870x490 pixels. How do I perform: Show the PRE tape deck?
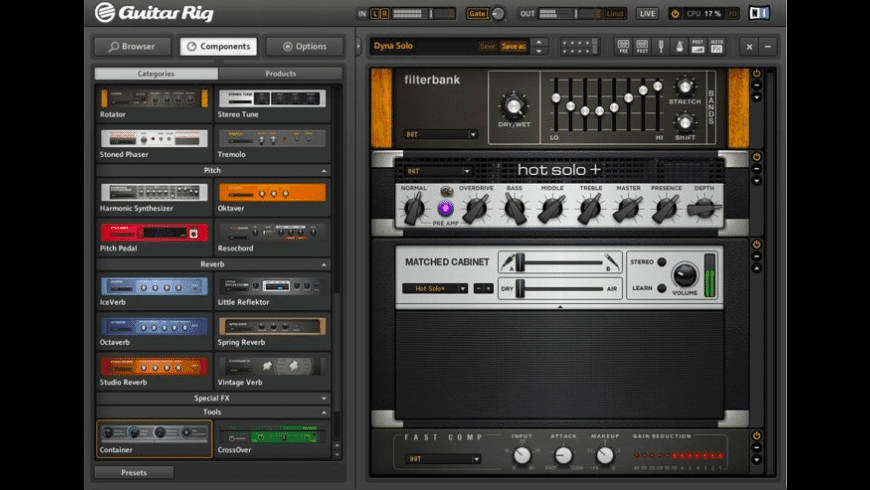point(623,46)
